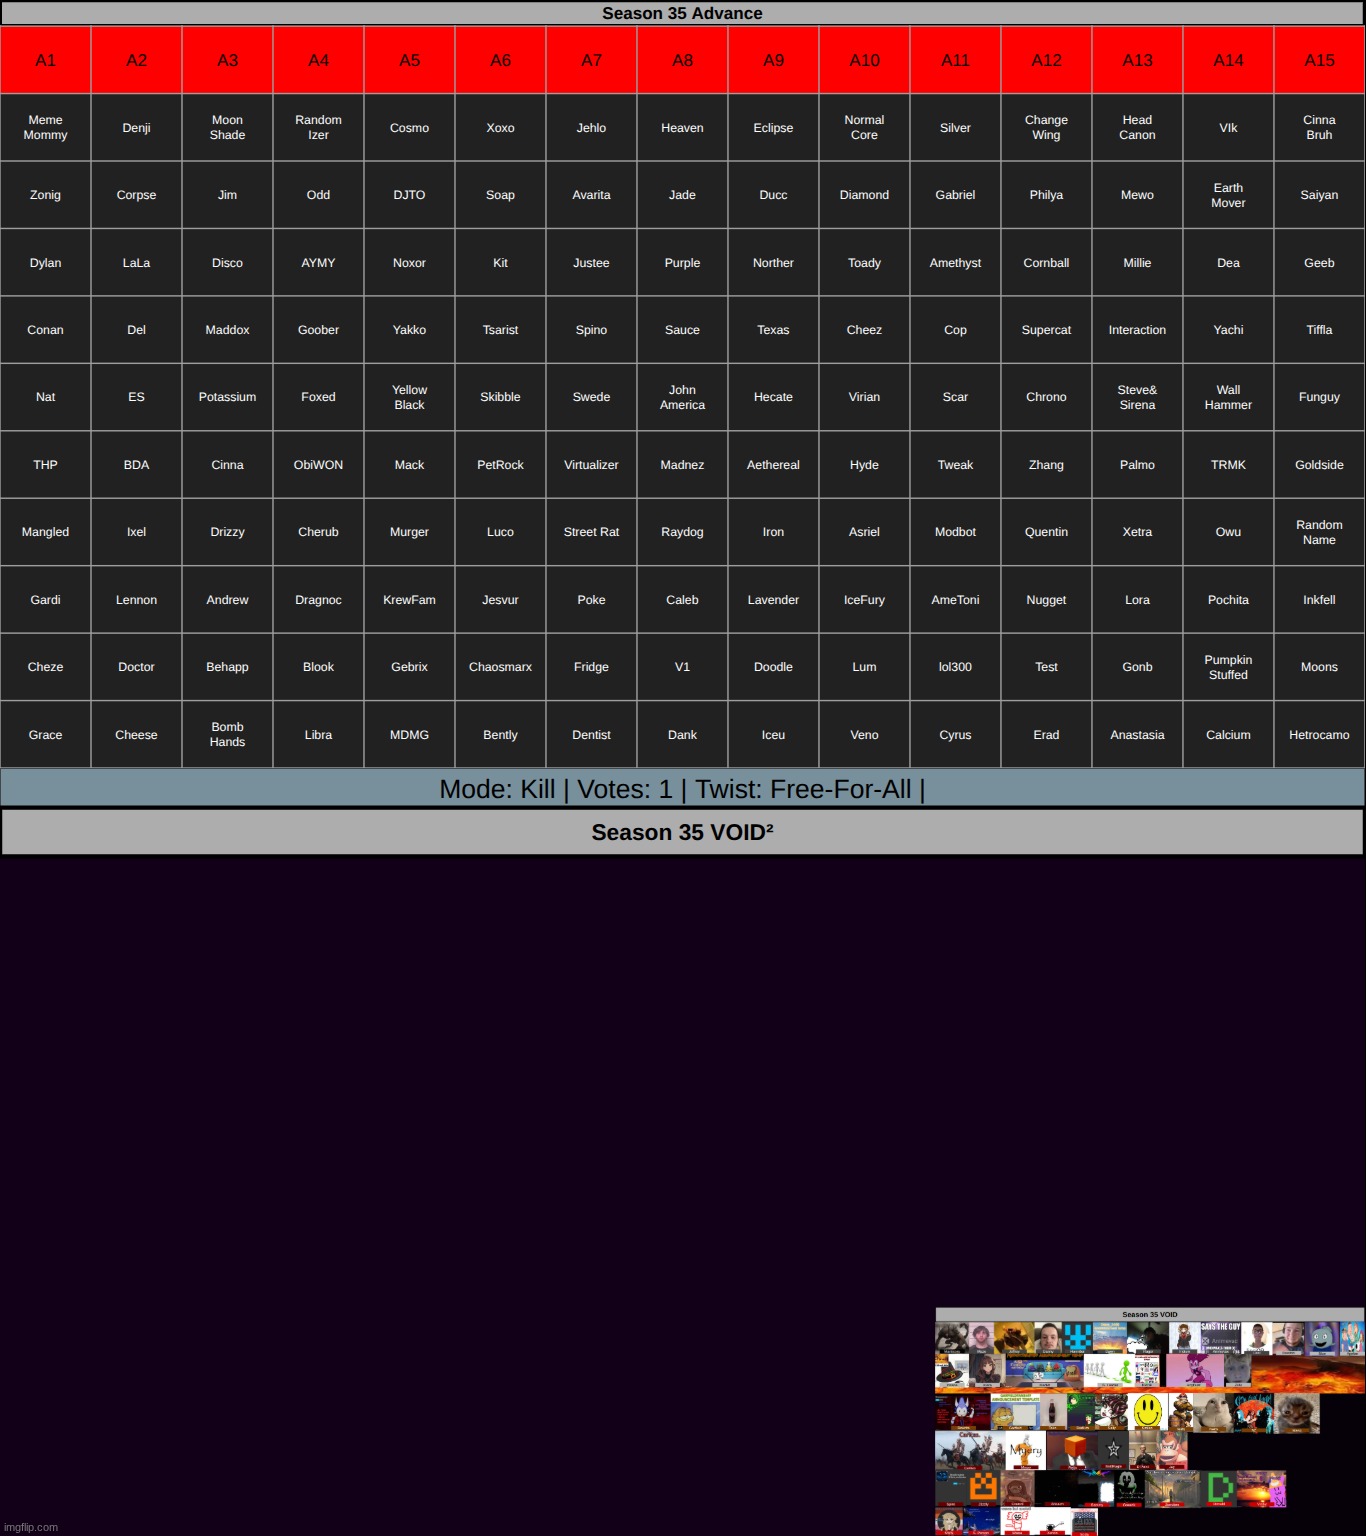This screenshot has height=1536, width=1366.
Task: Select the Street Rat cell
Action: pos(591,532)
